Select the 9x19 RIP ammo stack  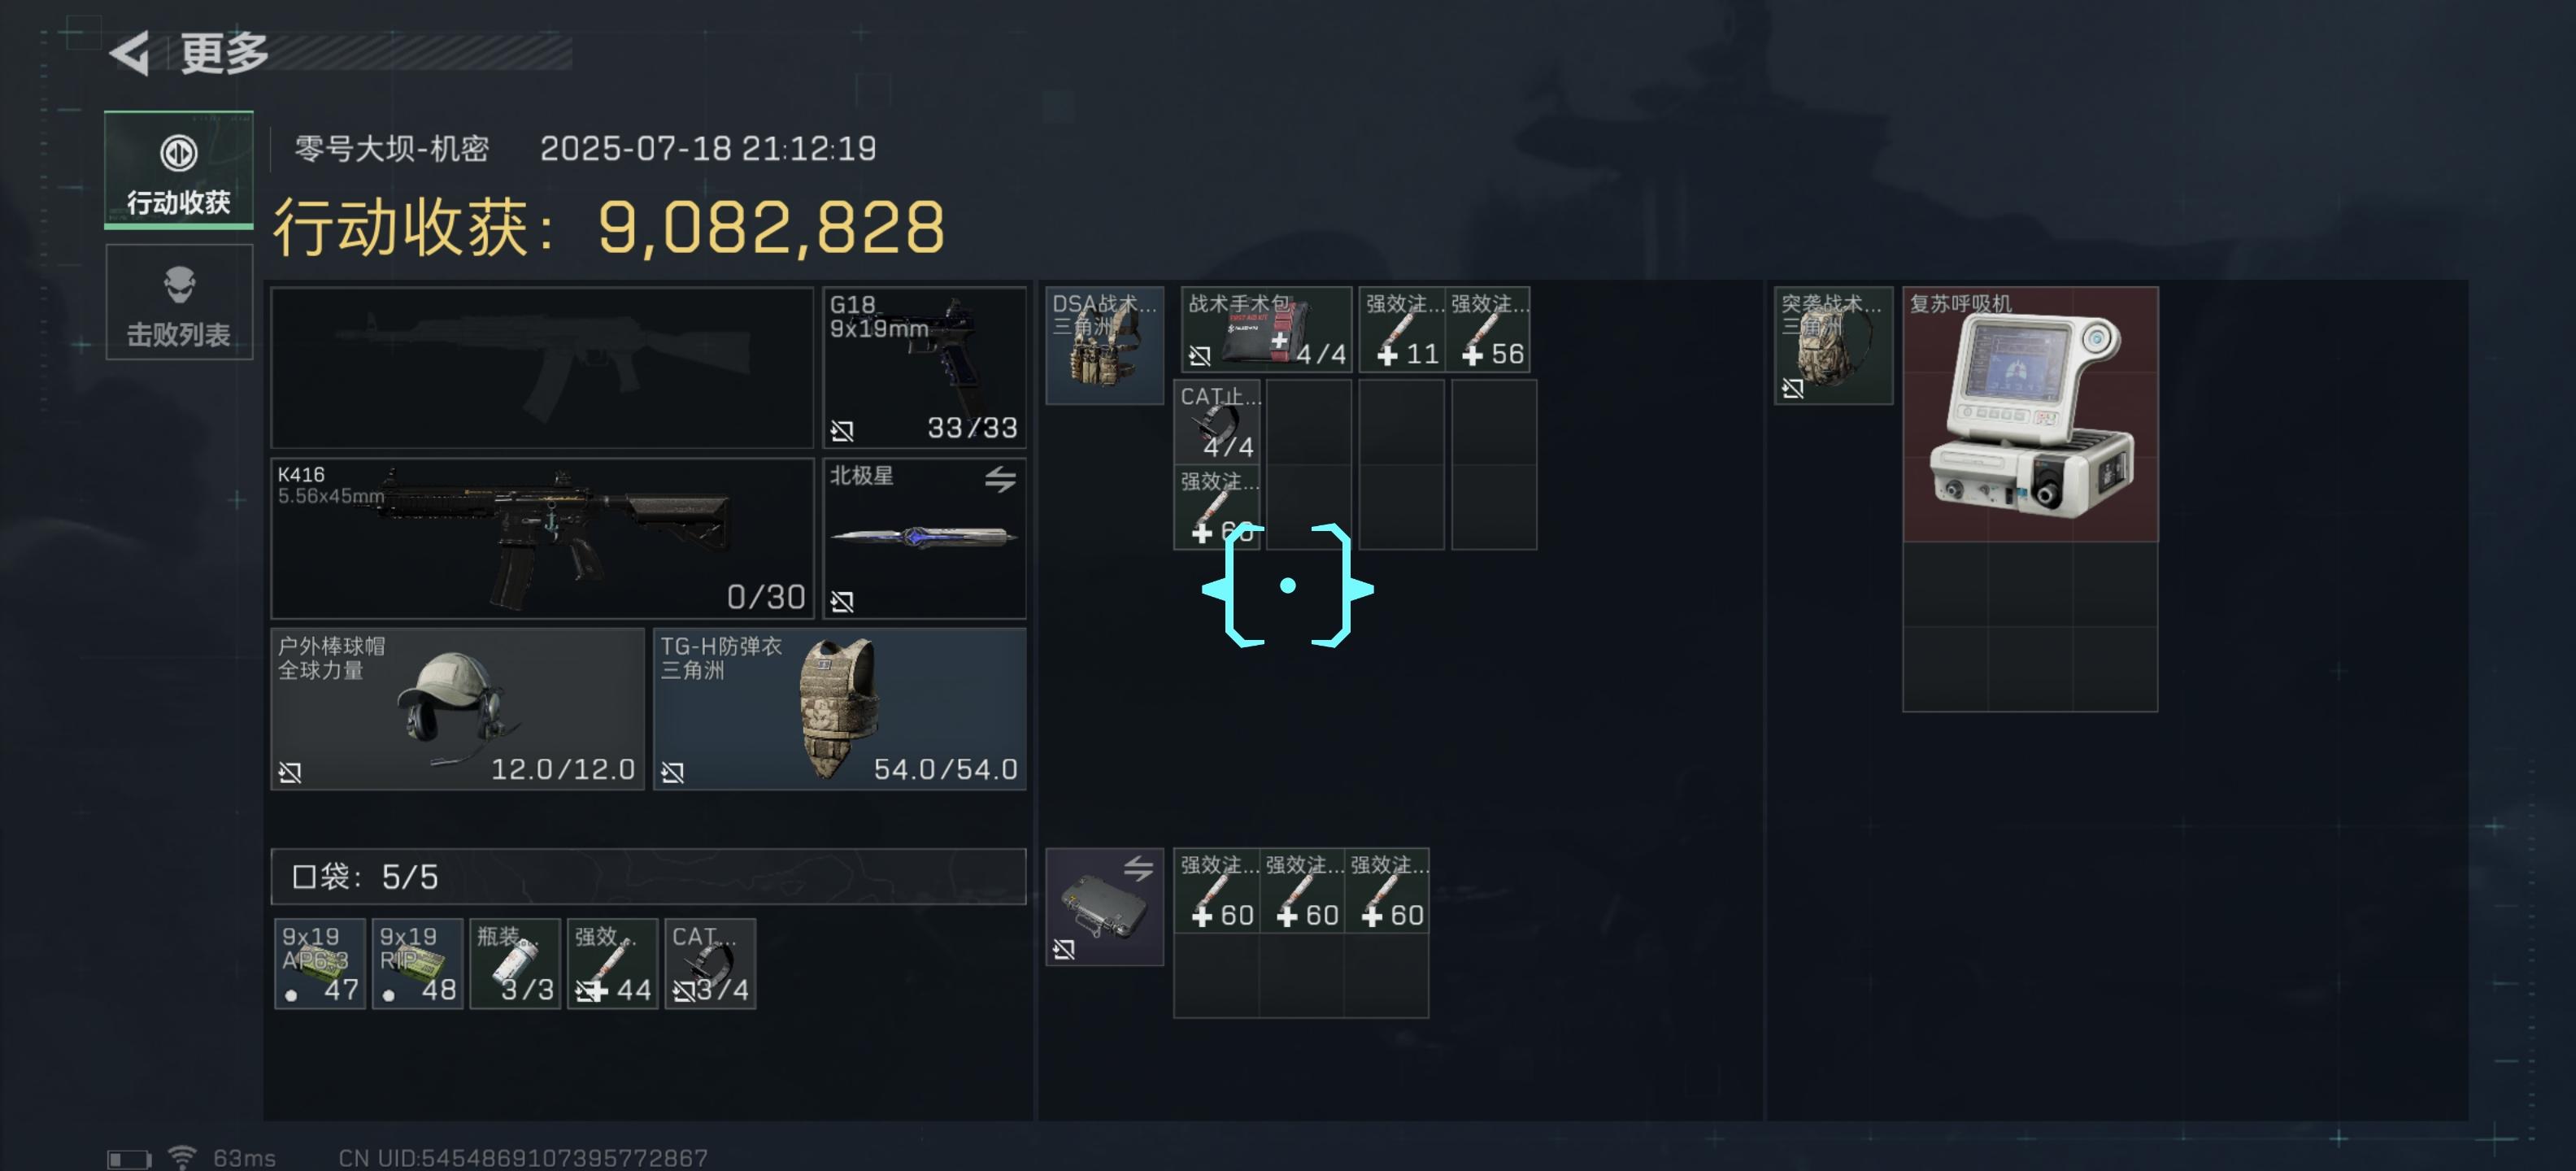417,963
